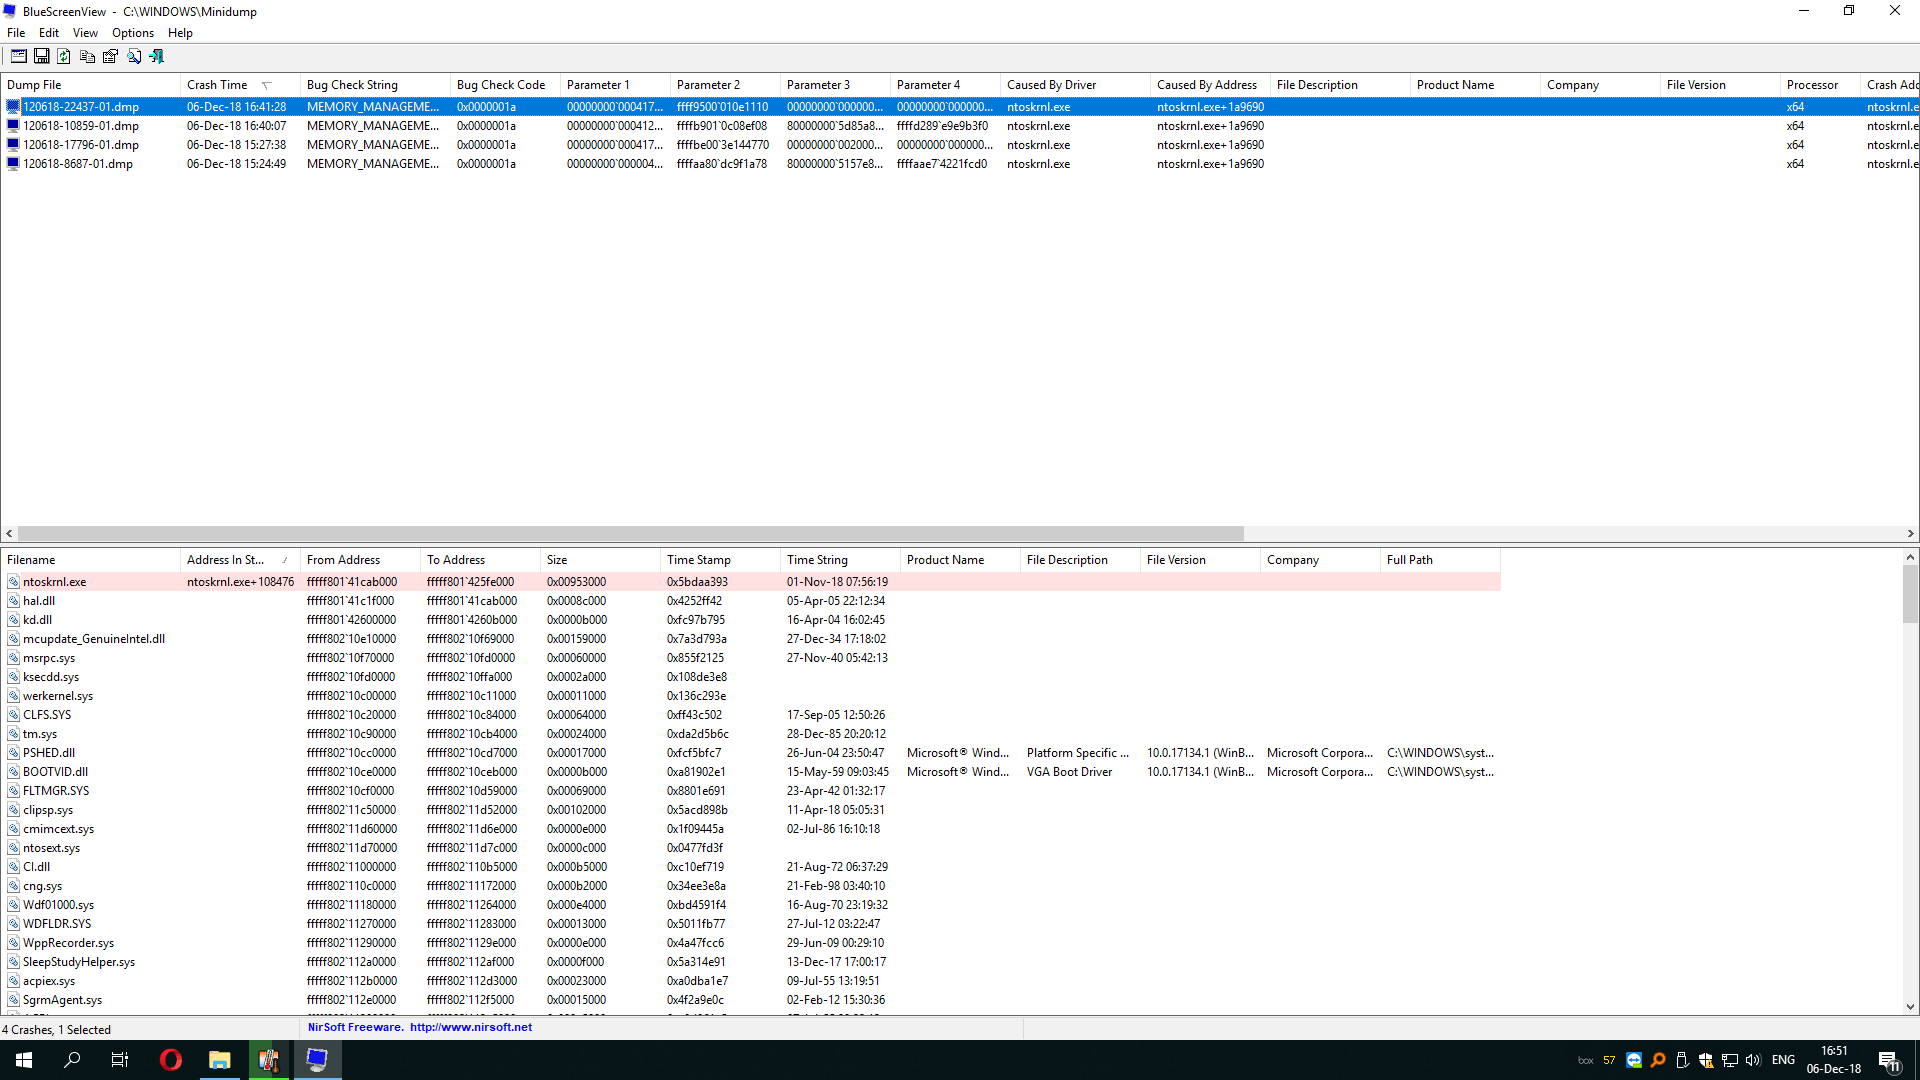Click the Save Selected Items floppy icon
This screenshot has height=1080, width=1920.
coord(41,57)
